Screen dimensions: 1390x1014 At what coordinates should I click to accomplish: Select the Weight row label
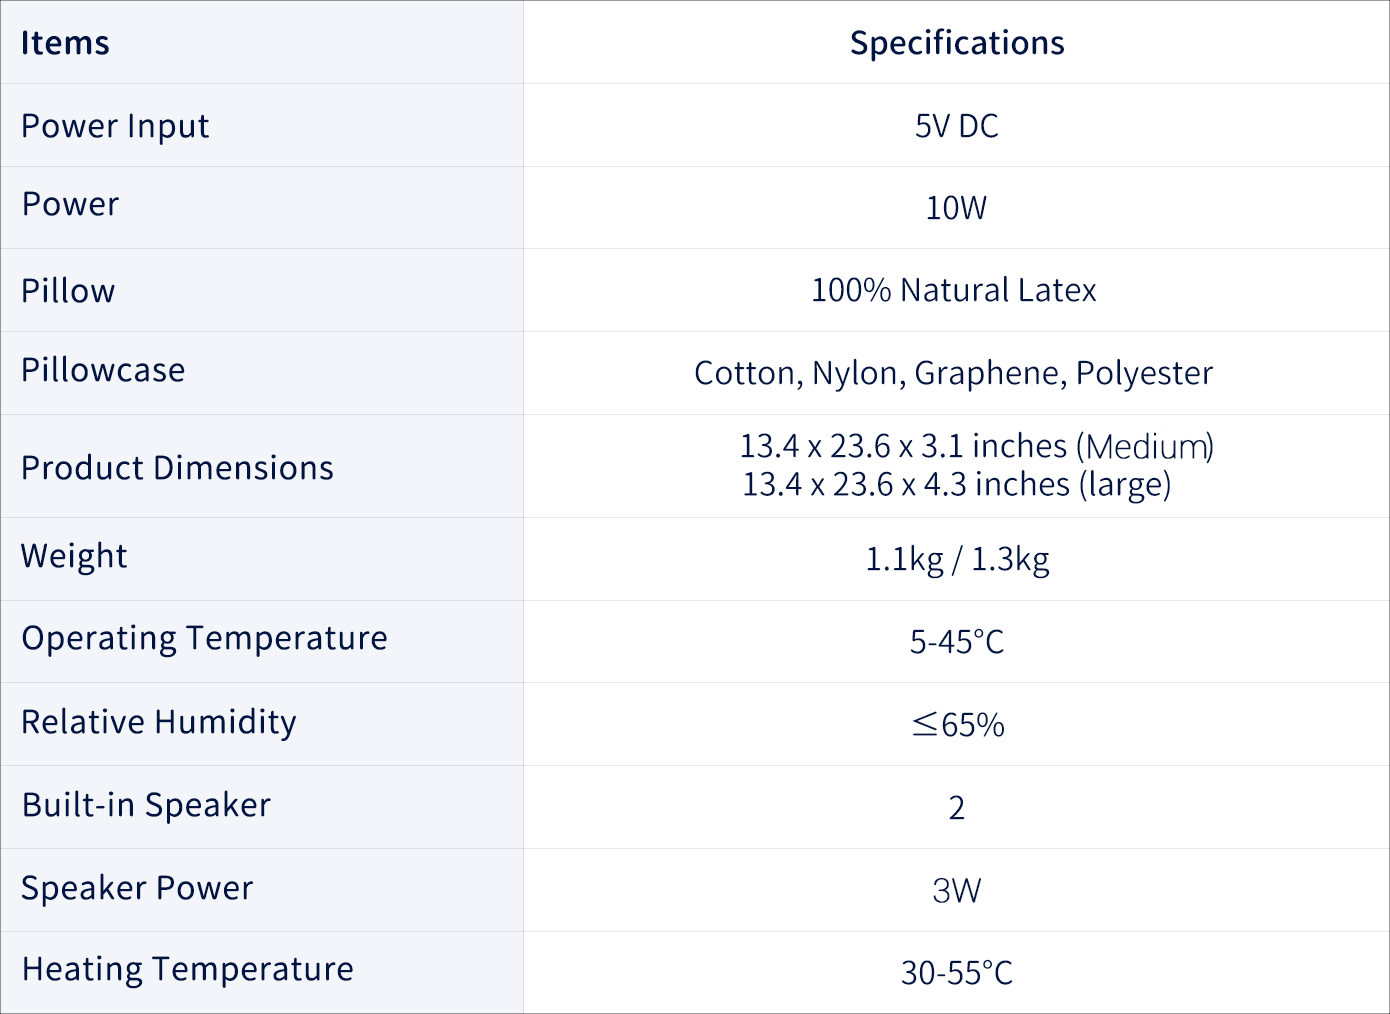click(74, 556)
